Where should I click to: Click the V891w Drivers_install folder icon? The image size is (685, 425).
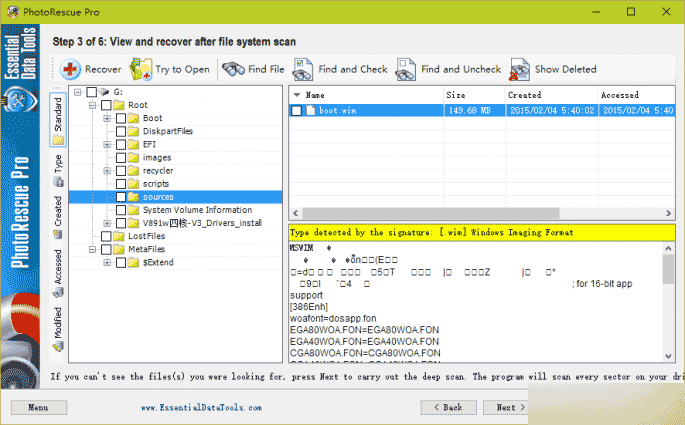point(134,223)
